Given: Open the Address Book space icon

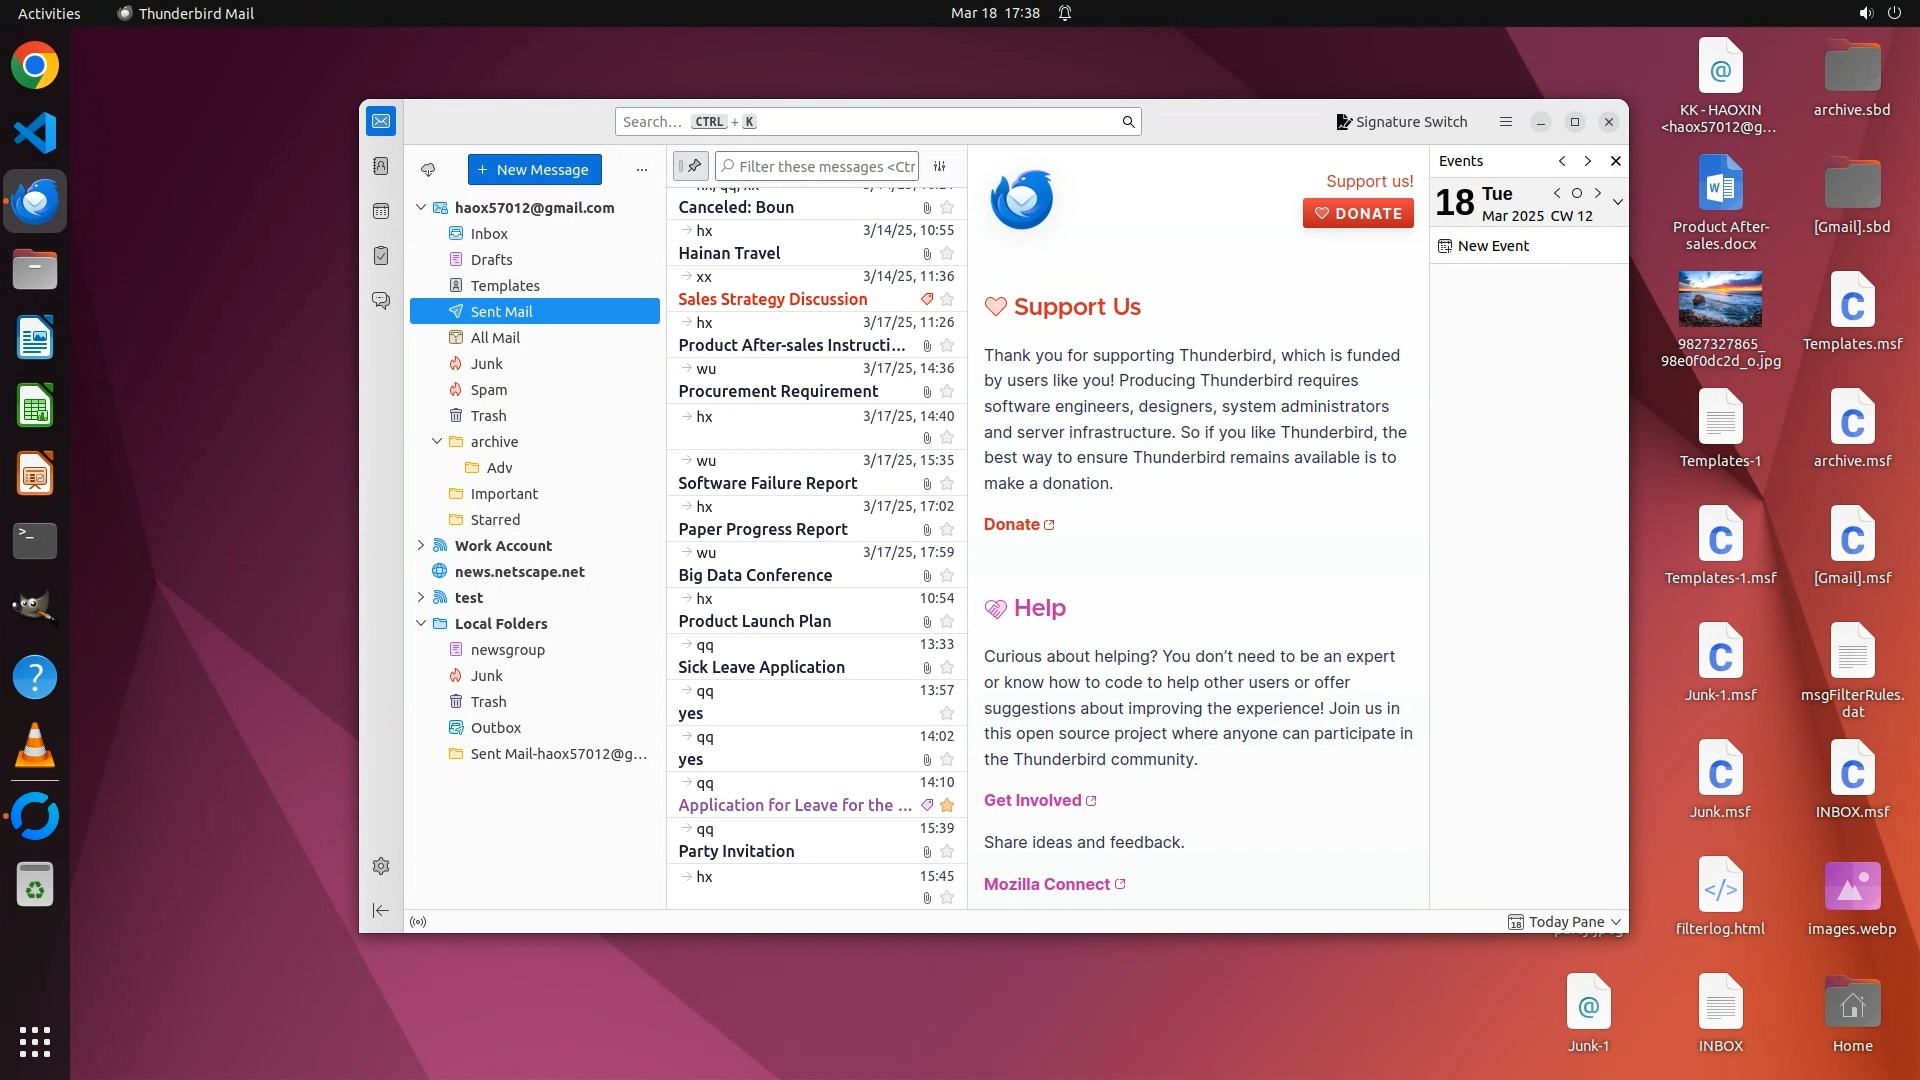Looking at the screenshot, I should [x=381, y=166].
